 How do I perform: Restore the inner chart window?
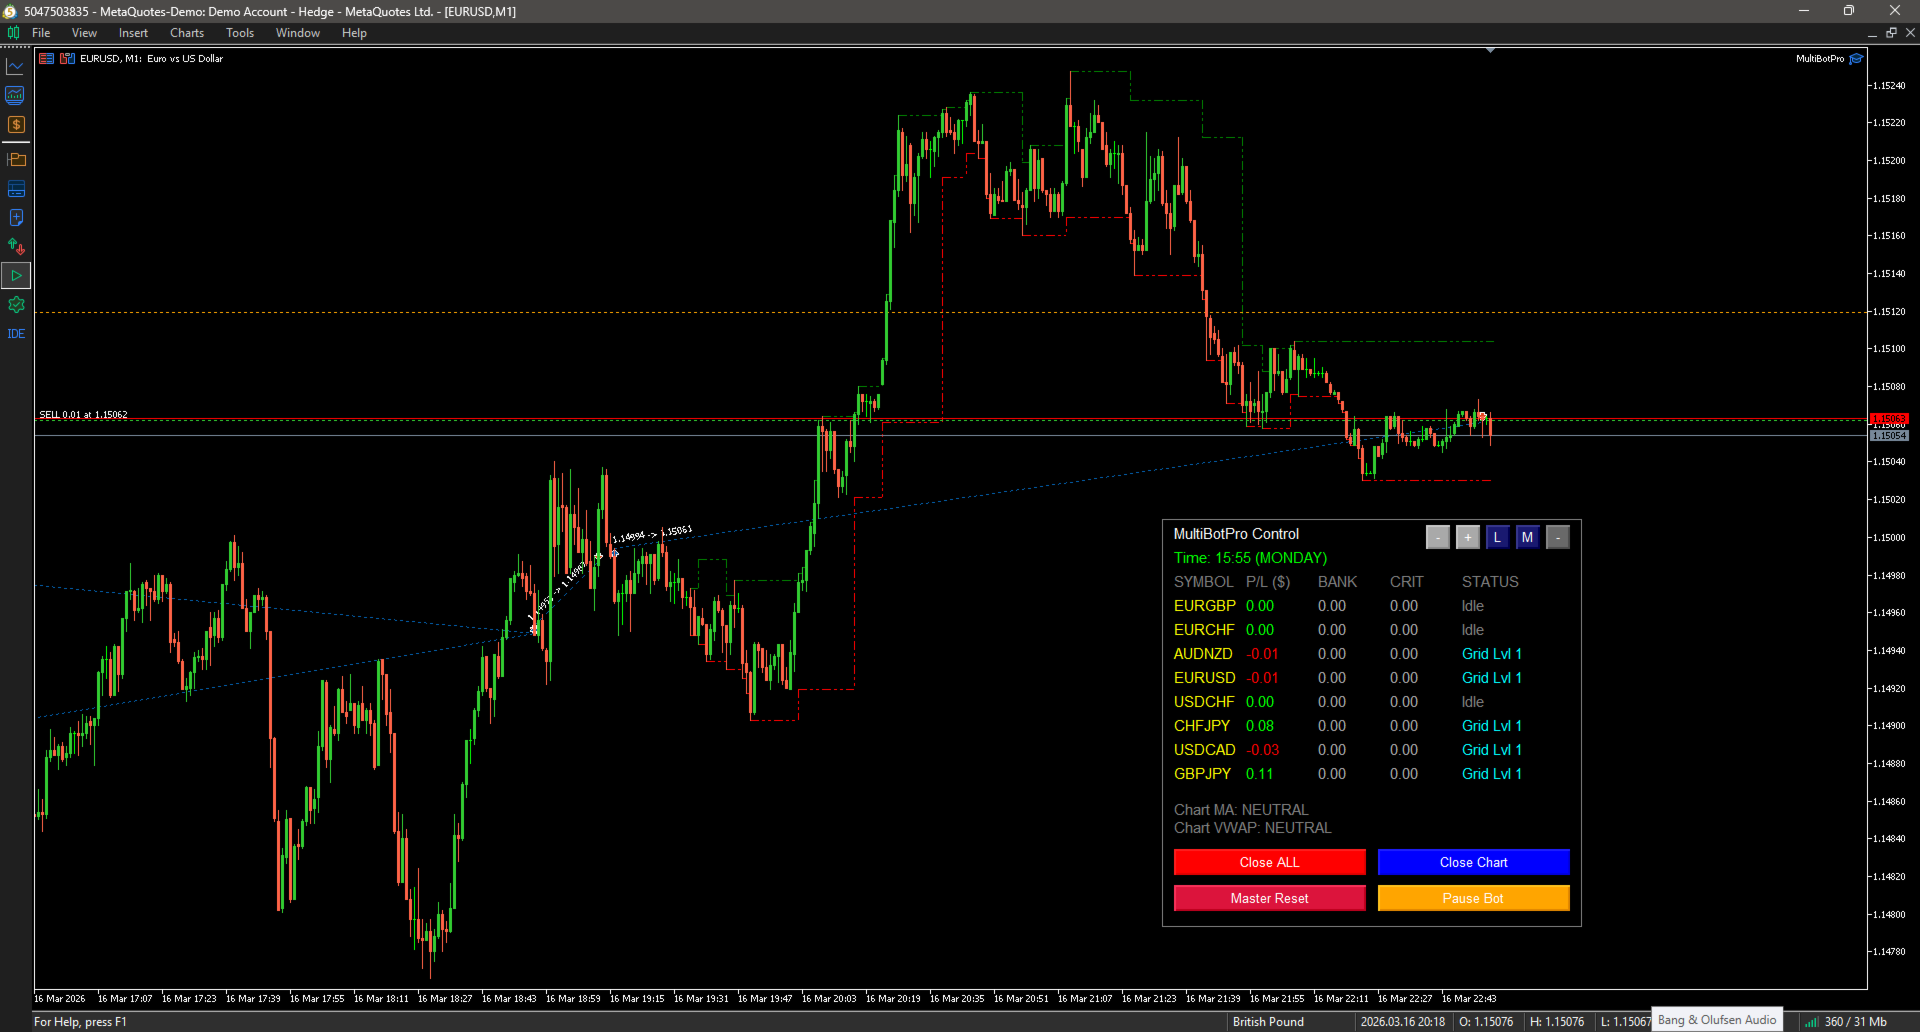(x=1891, y=33)
